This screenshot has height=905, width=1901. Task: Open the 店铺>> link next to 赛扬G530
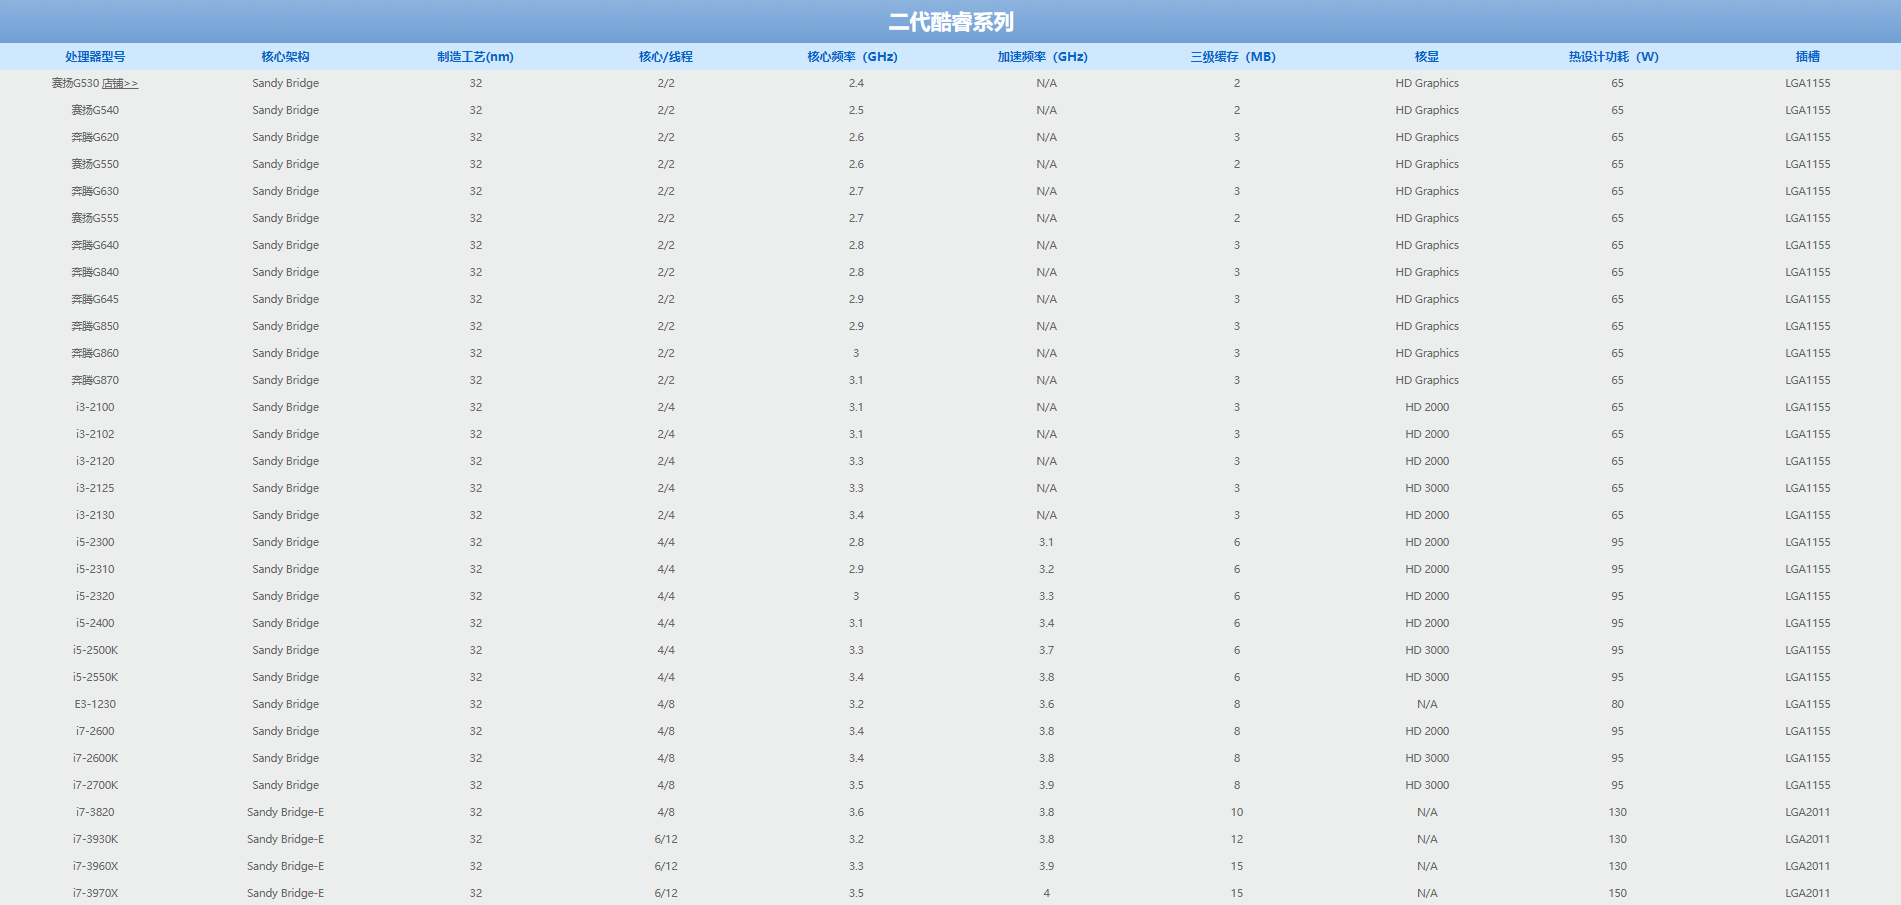pos(120,83)
